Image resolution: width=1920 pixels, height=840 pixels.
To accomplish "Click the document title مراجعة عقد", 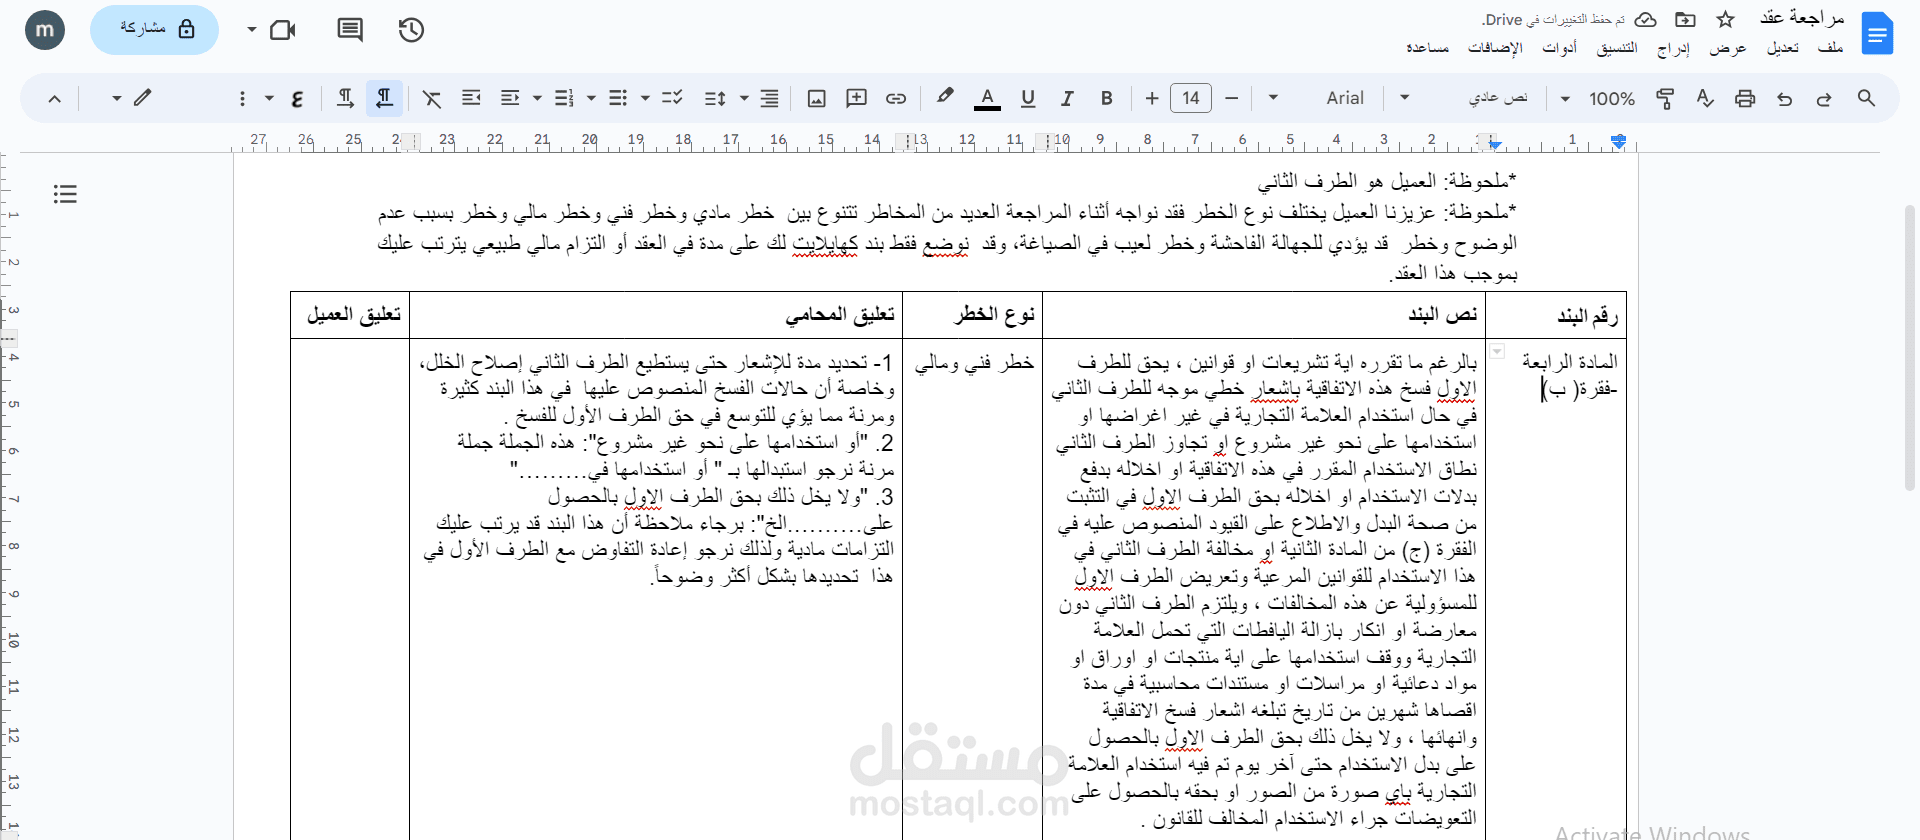I will pos(1802,17).
